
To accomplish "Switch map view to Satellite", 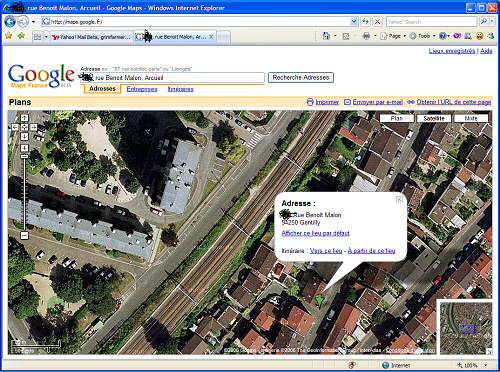I will [434, 118].
